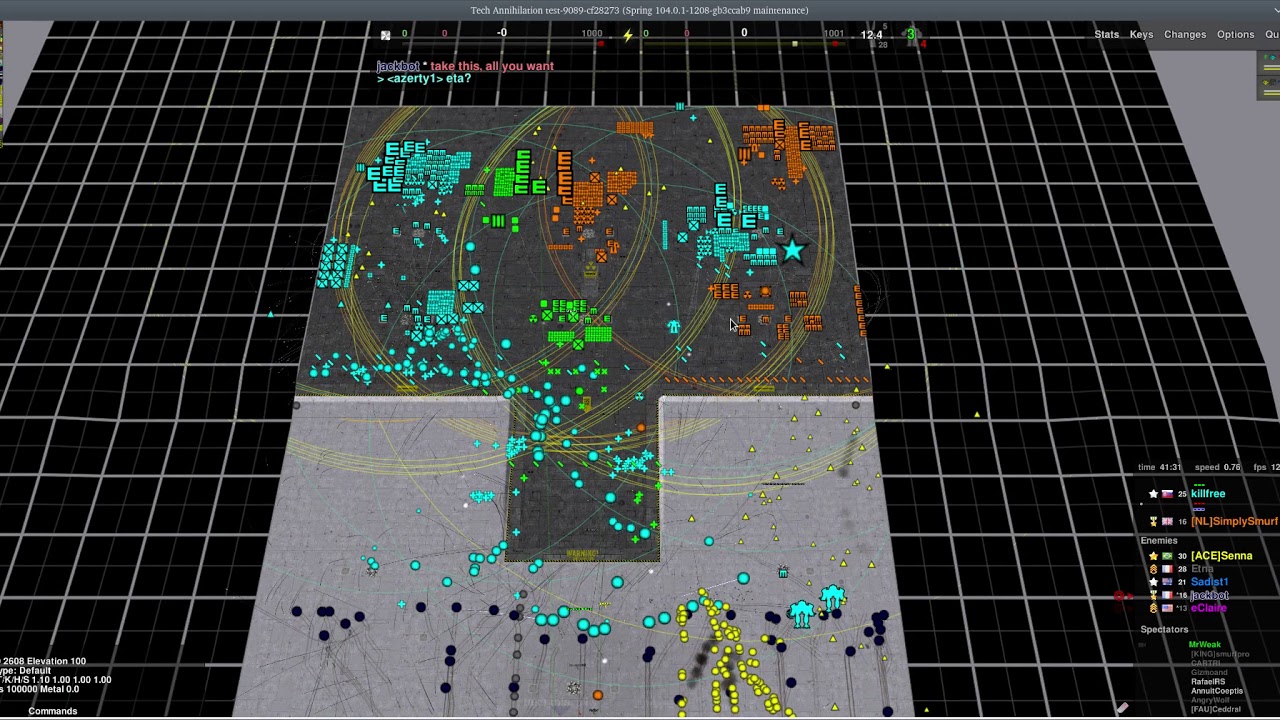Click spectator AnnuitCoeptis

pos(1217,691)
